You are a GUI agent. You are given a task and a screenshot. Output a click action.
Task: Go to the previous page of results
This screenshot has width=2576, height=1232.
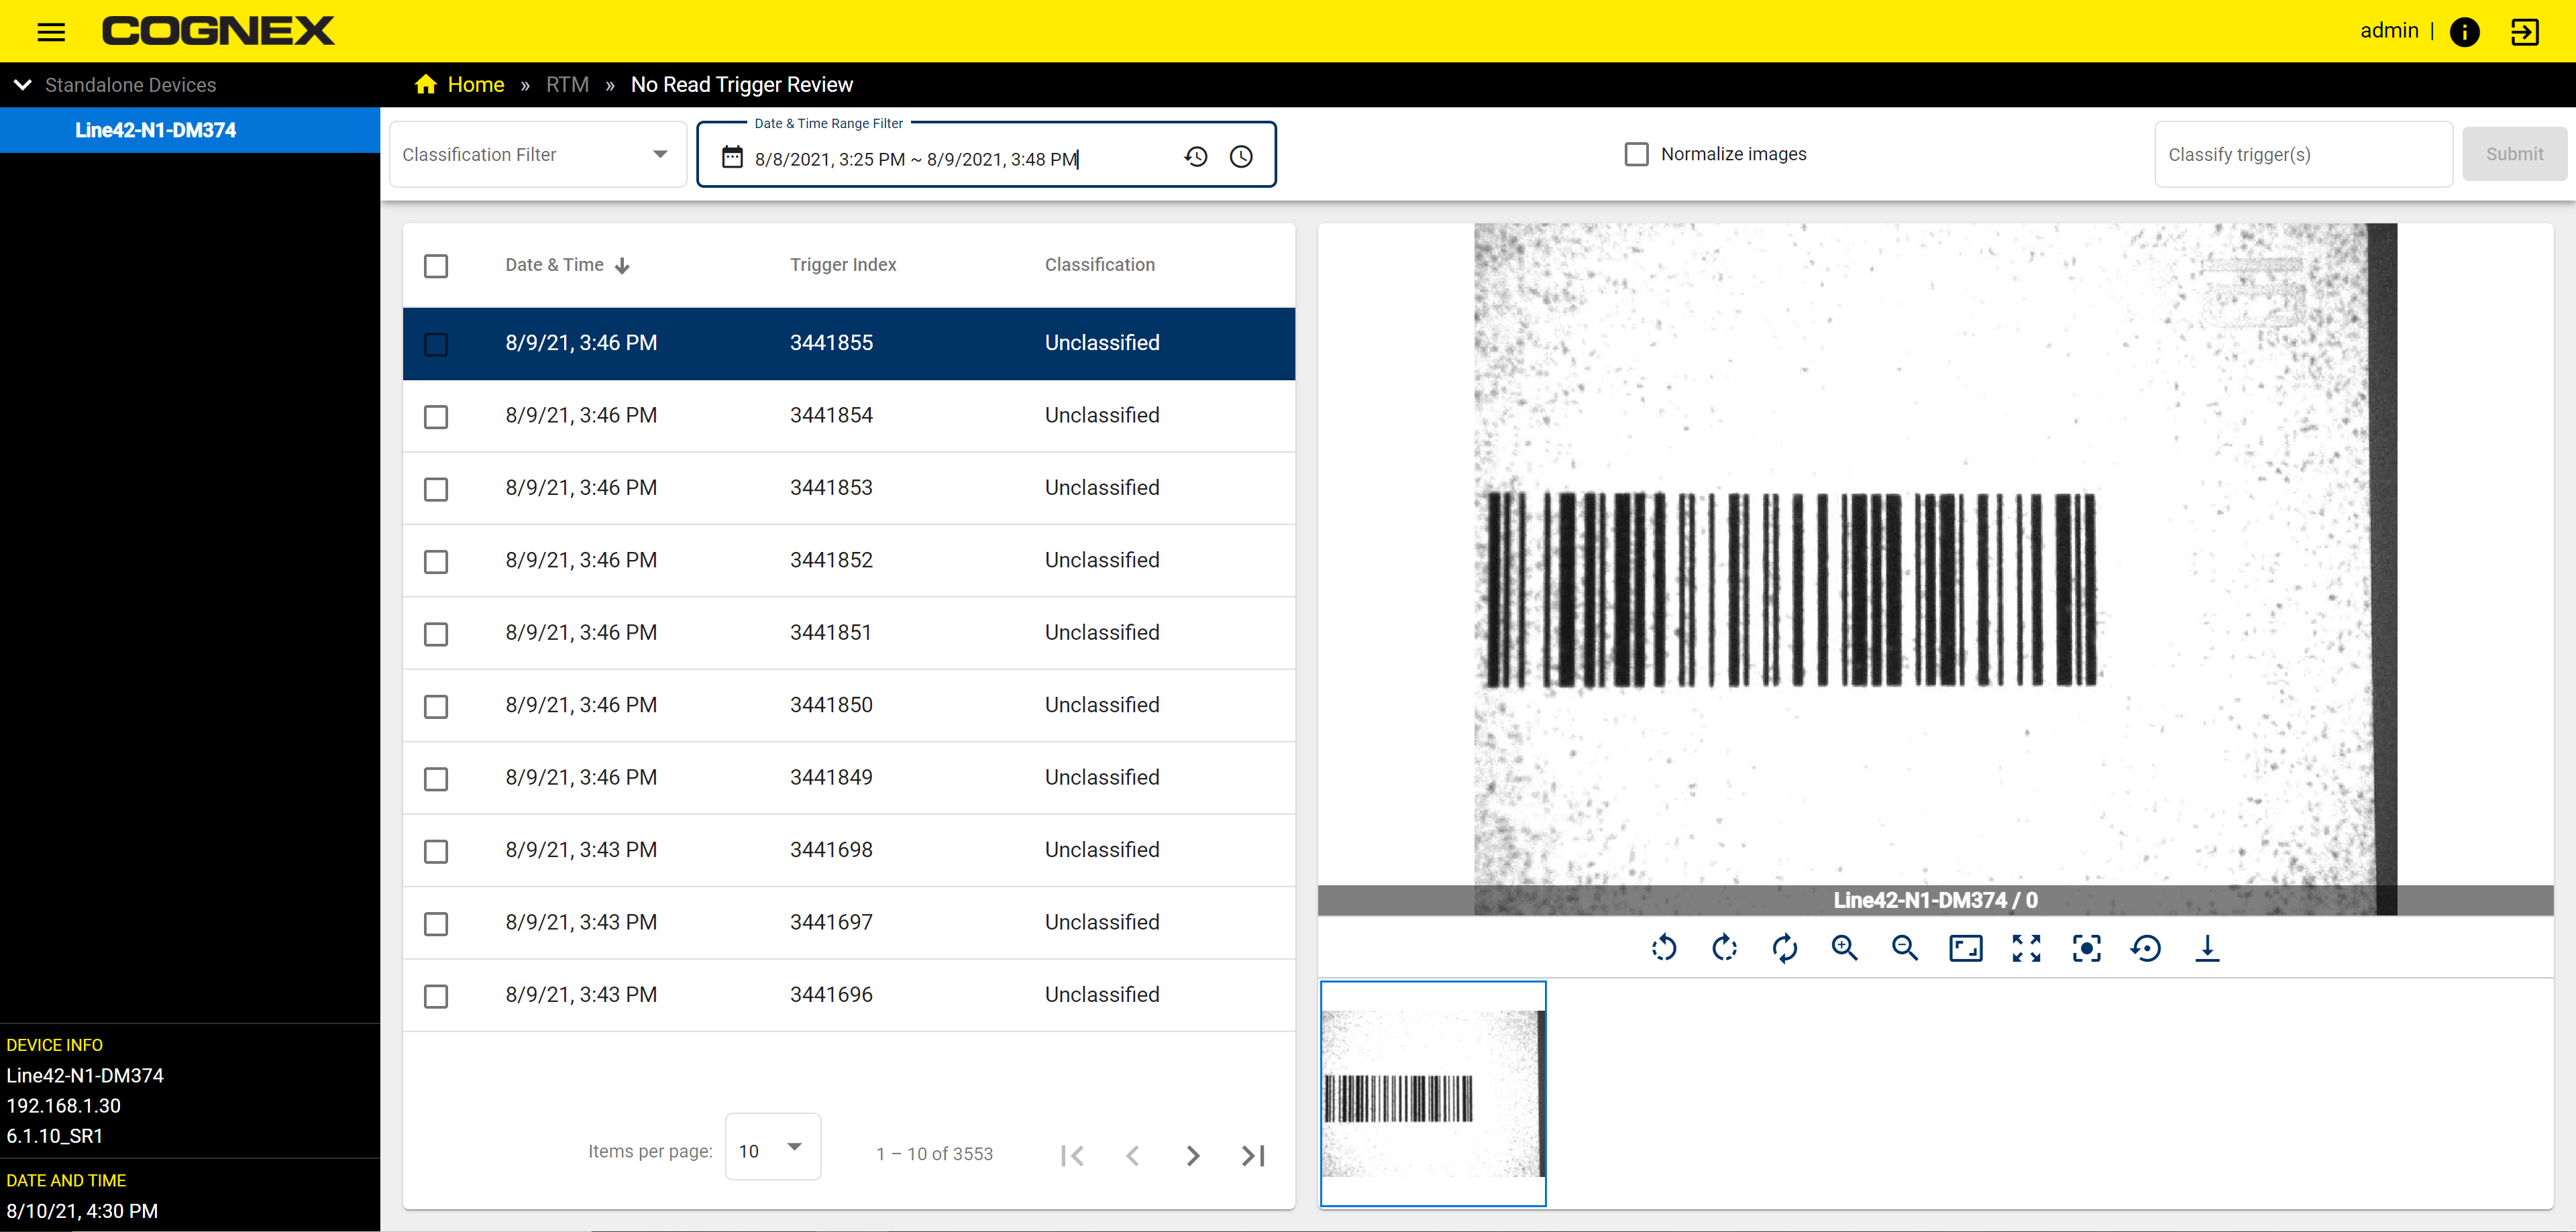pyautogui.click(x=1132, y=1156)
